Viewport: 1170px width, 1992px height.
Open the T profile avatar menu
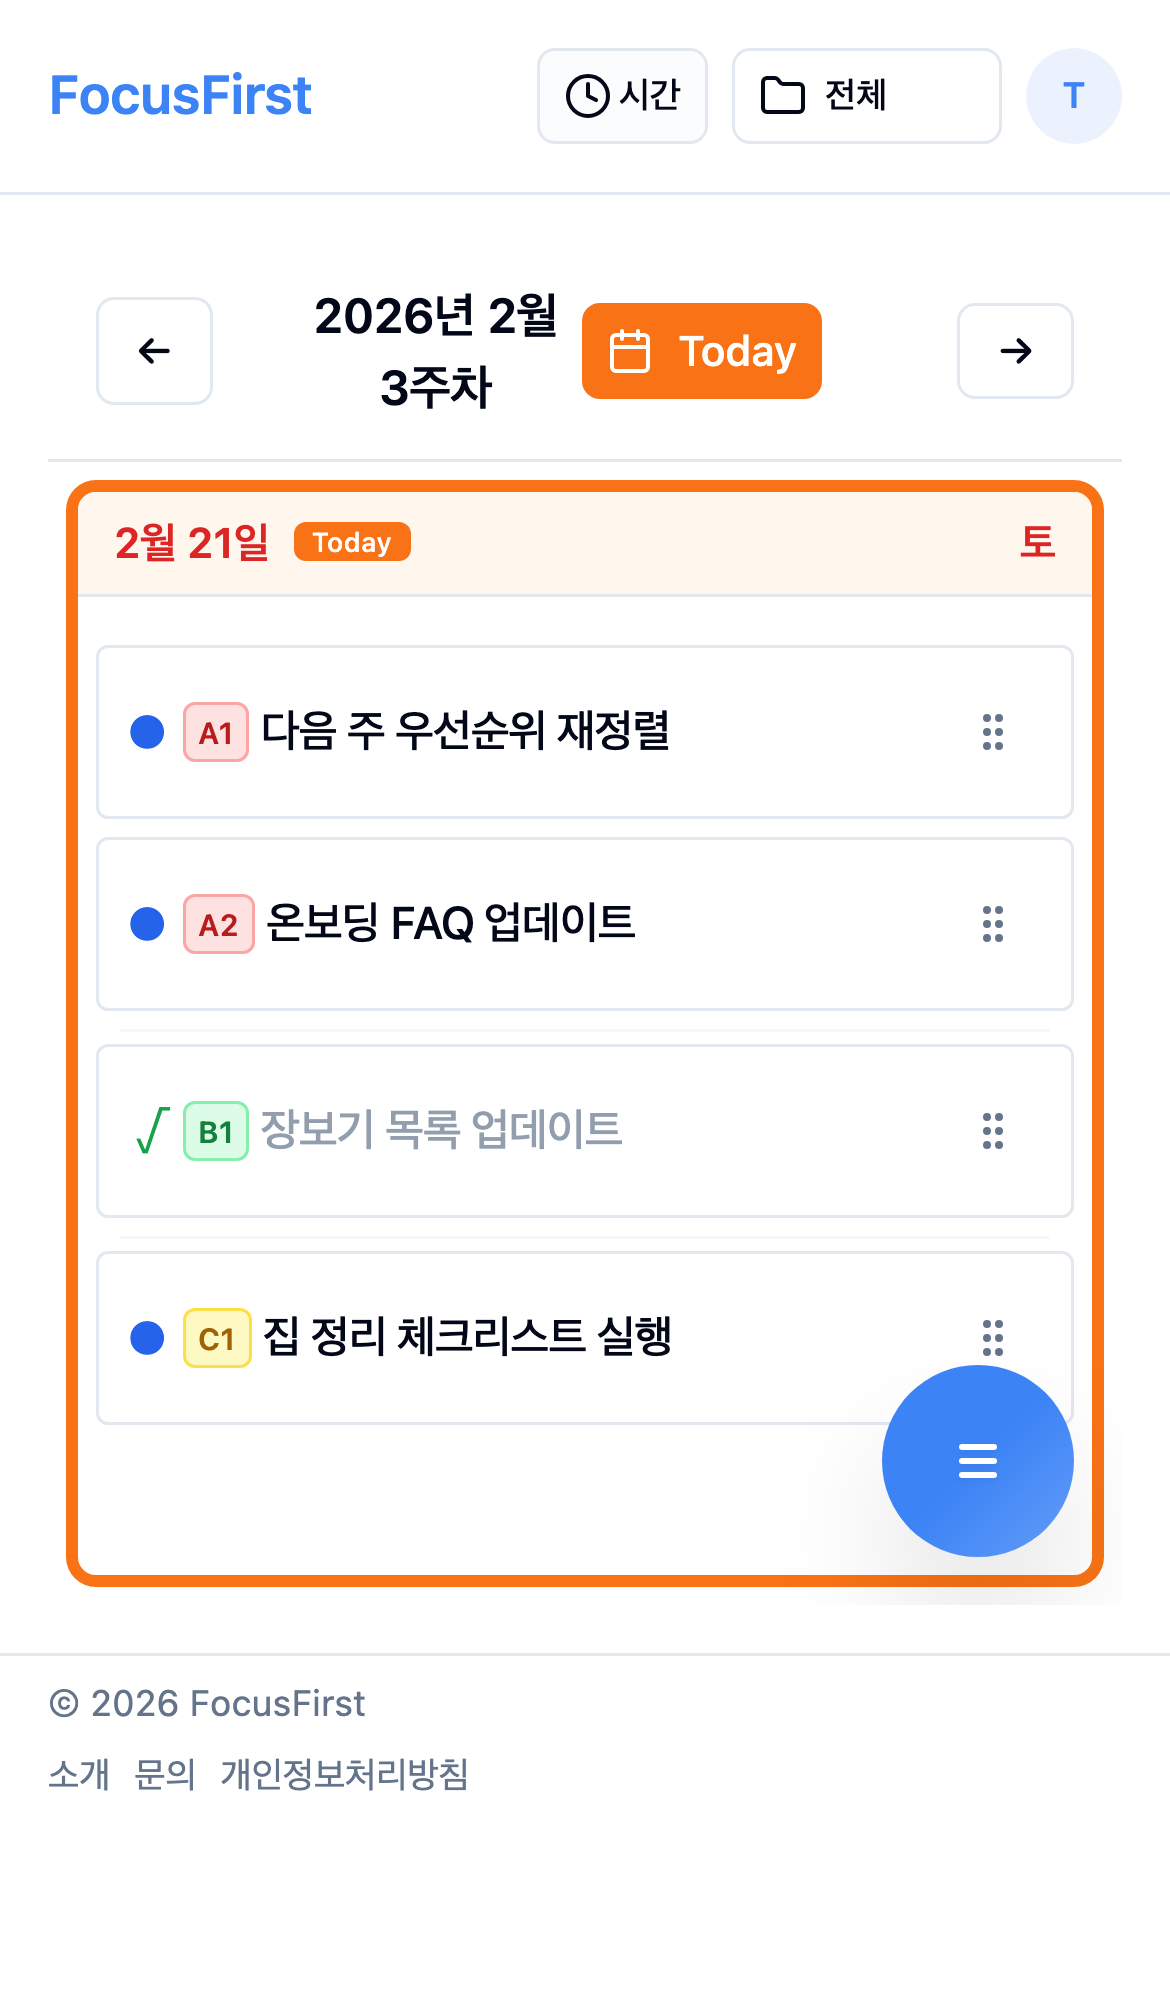pos(1073,96)
